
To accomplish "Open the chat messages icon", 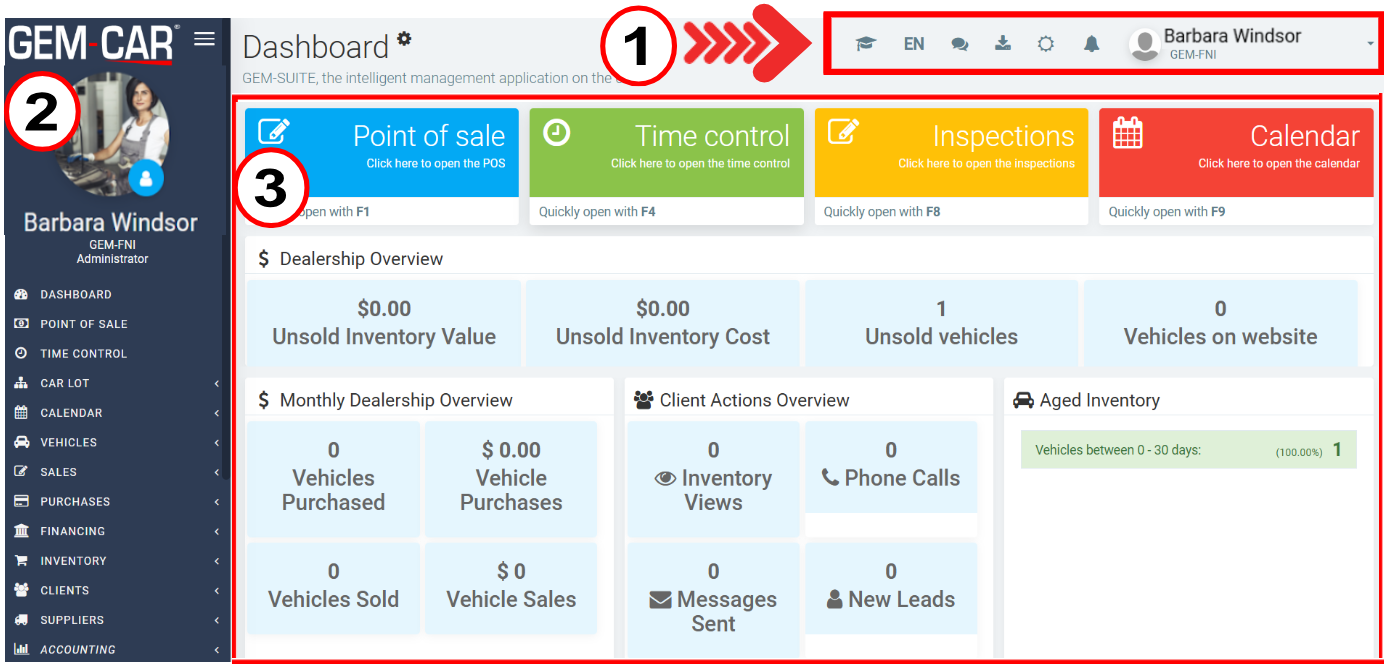I will [959, 44].
